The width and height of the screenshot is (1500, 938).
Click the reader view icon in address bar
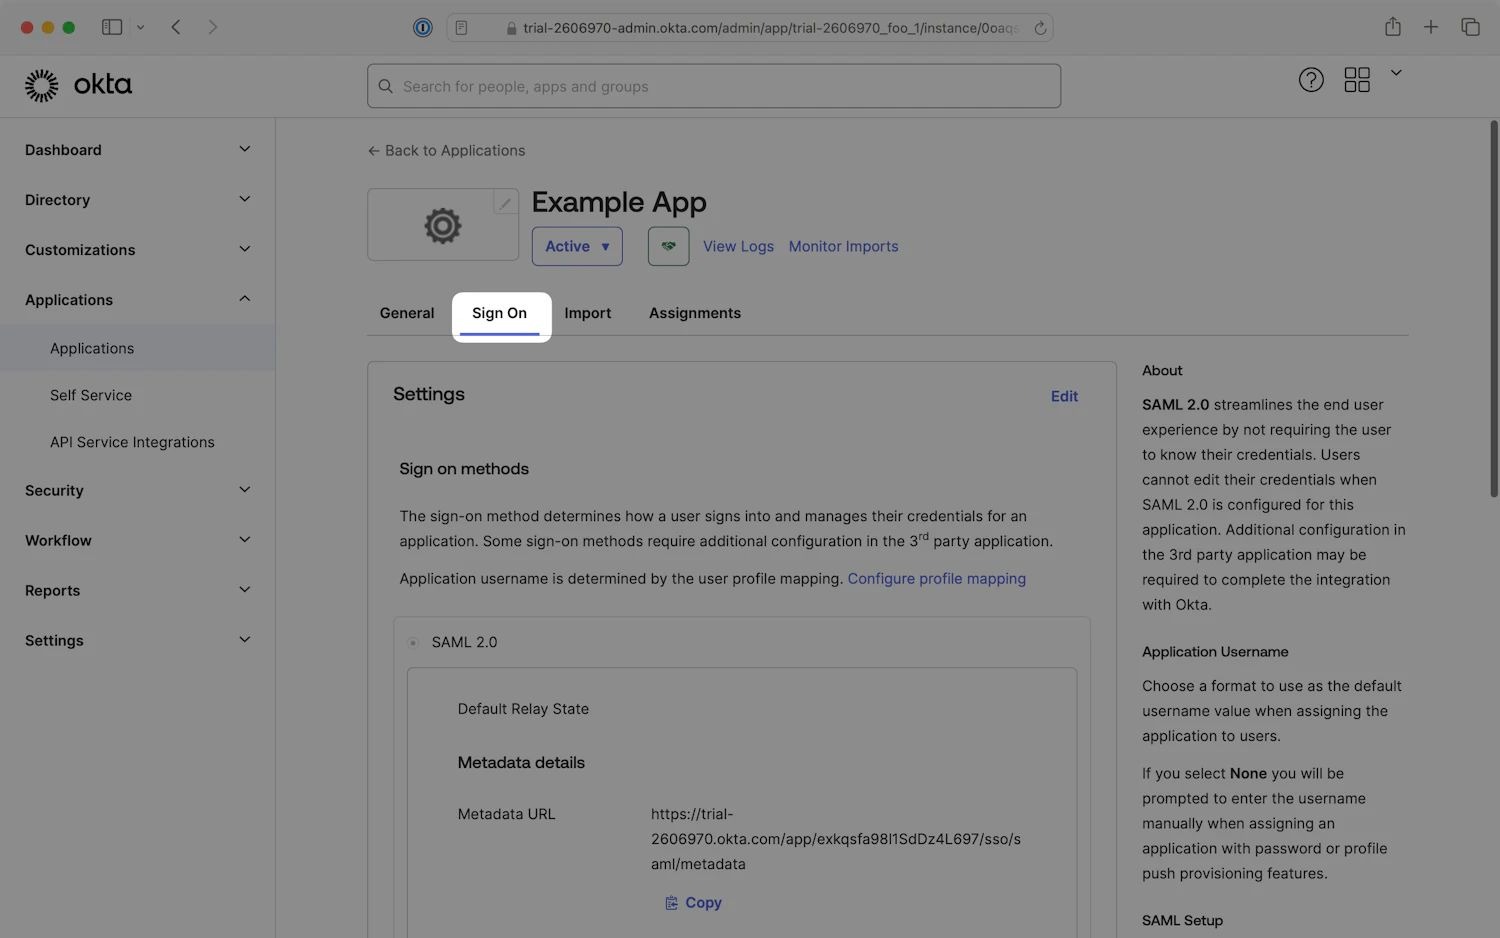click(461, 28)
